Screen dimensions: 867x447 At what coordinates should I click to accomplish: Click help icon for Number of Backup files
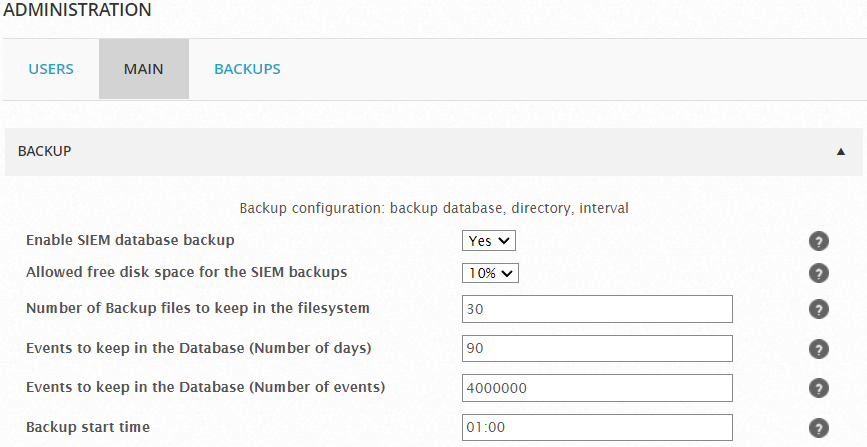818,309
